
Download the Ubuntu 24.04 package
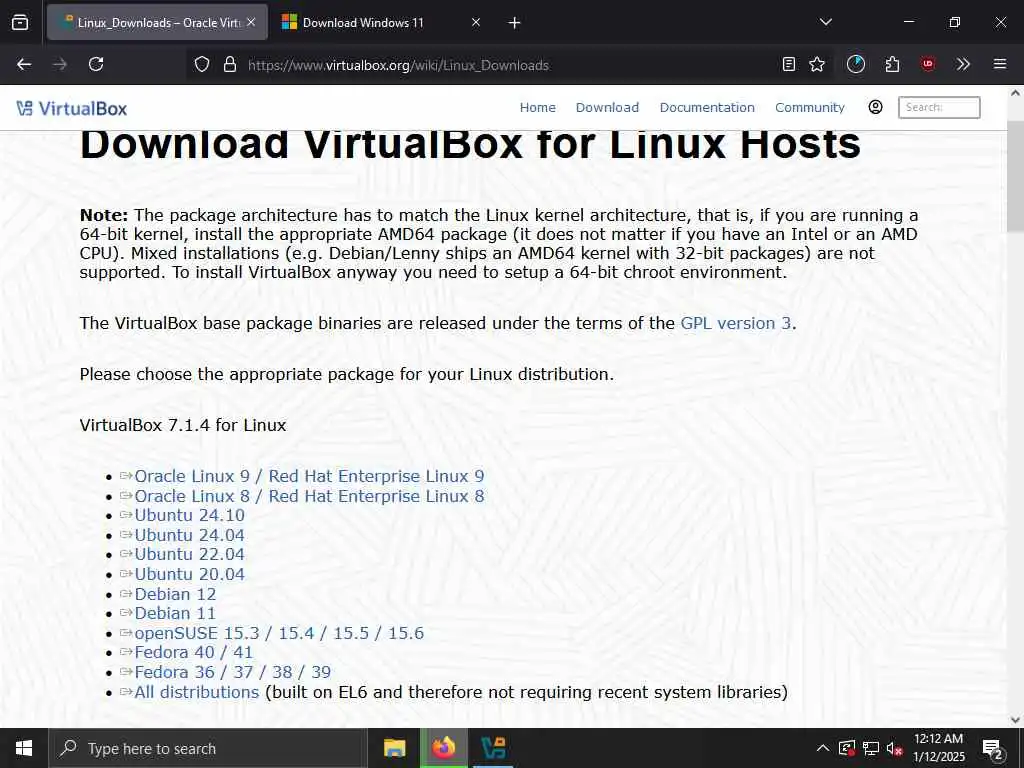pos(189,536)
